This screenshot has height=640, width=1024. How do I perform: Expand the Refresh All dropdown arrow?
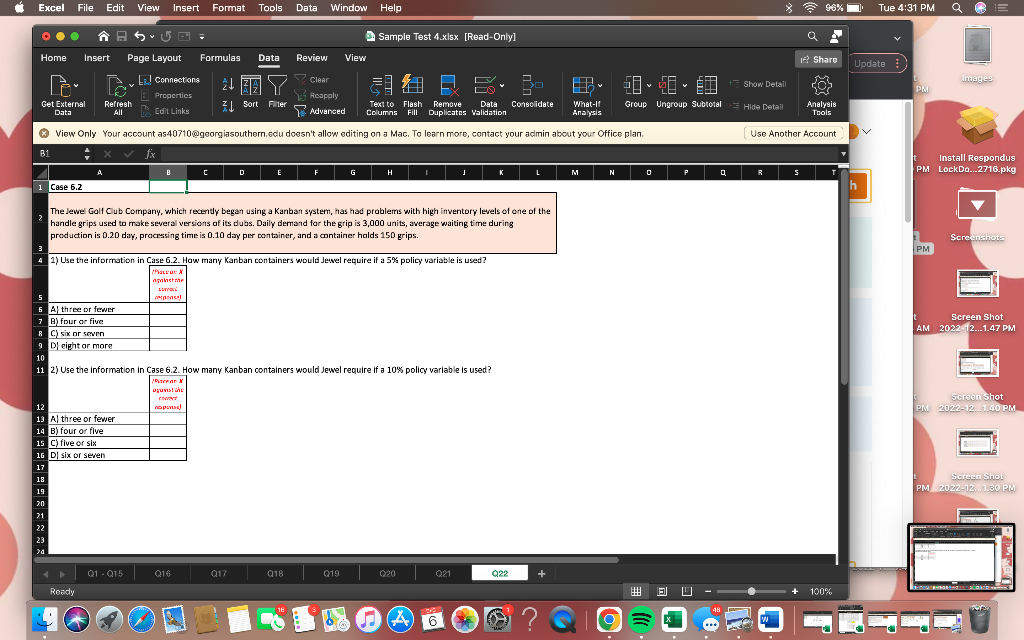131,86
